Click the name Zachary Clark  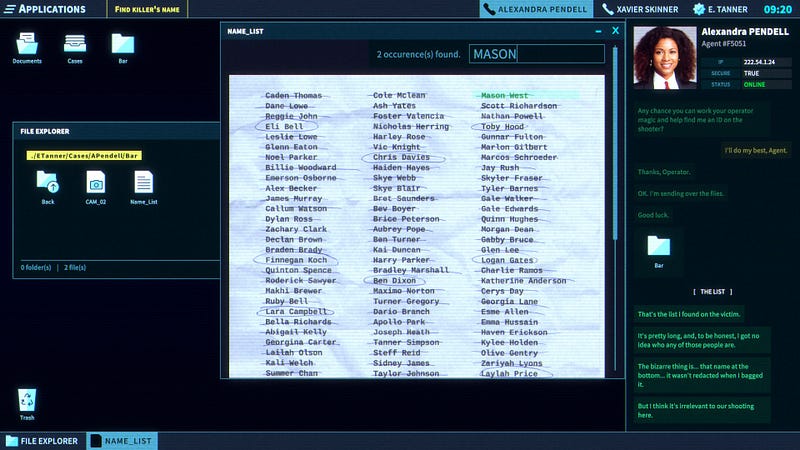(296, 229)
